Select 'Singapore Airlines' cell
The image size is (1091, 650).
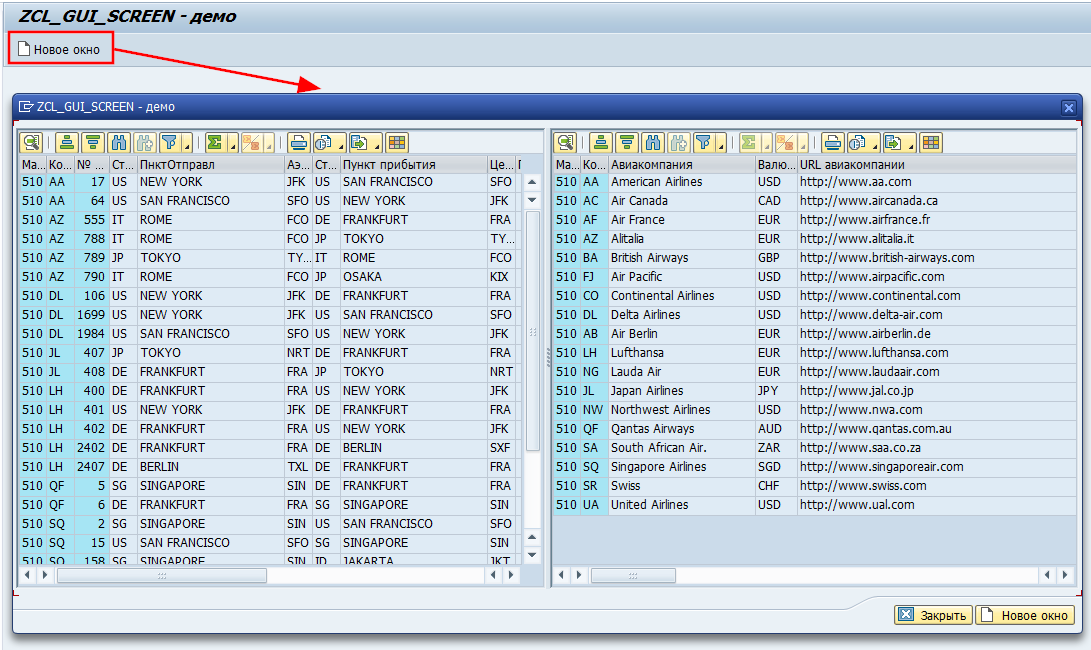[x=681, y=467]
